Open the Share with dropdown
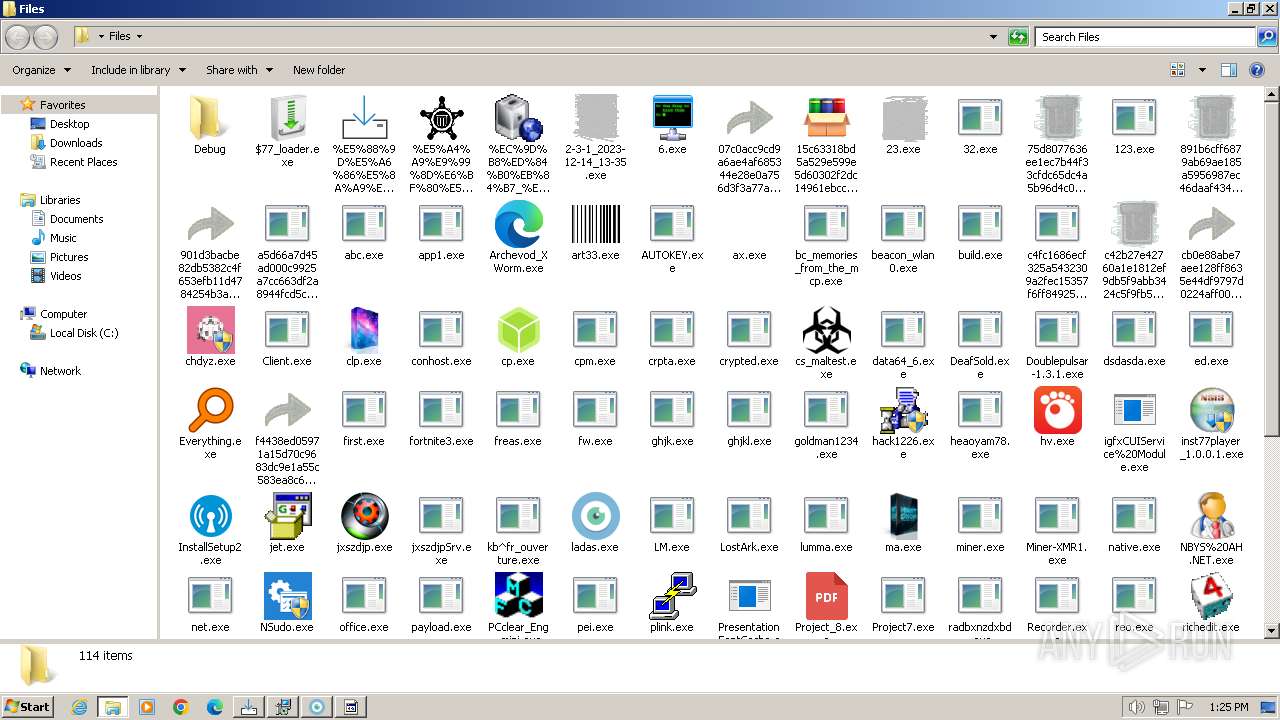The image size is (1280, 720). [239, 70]
